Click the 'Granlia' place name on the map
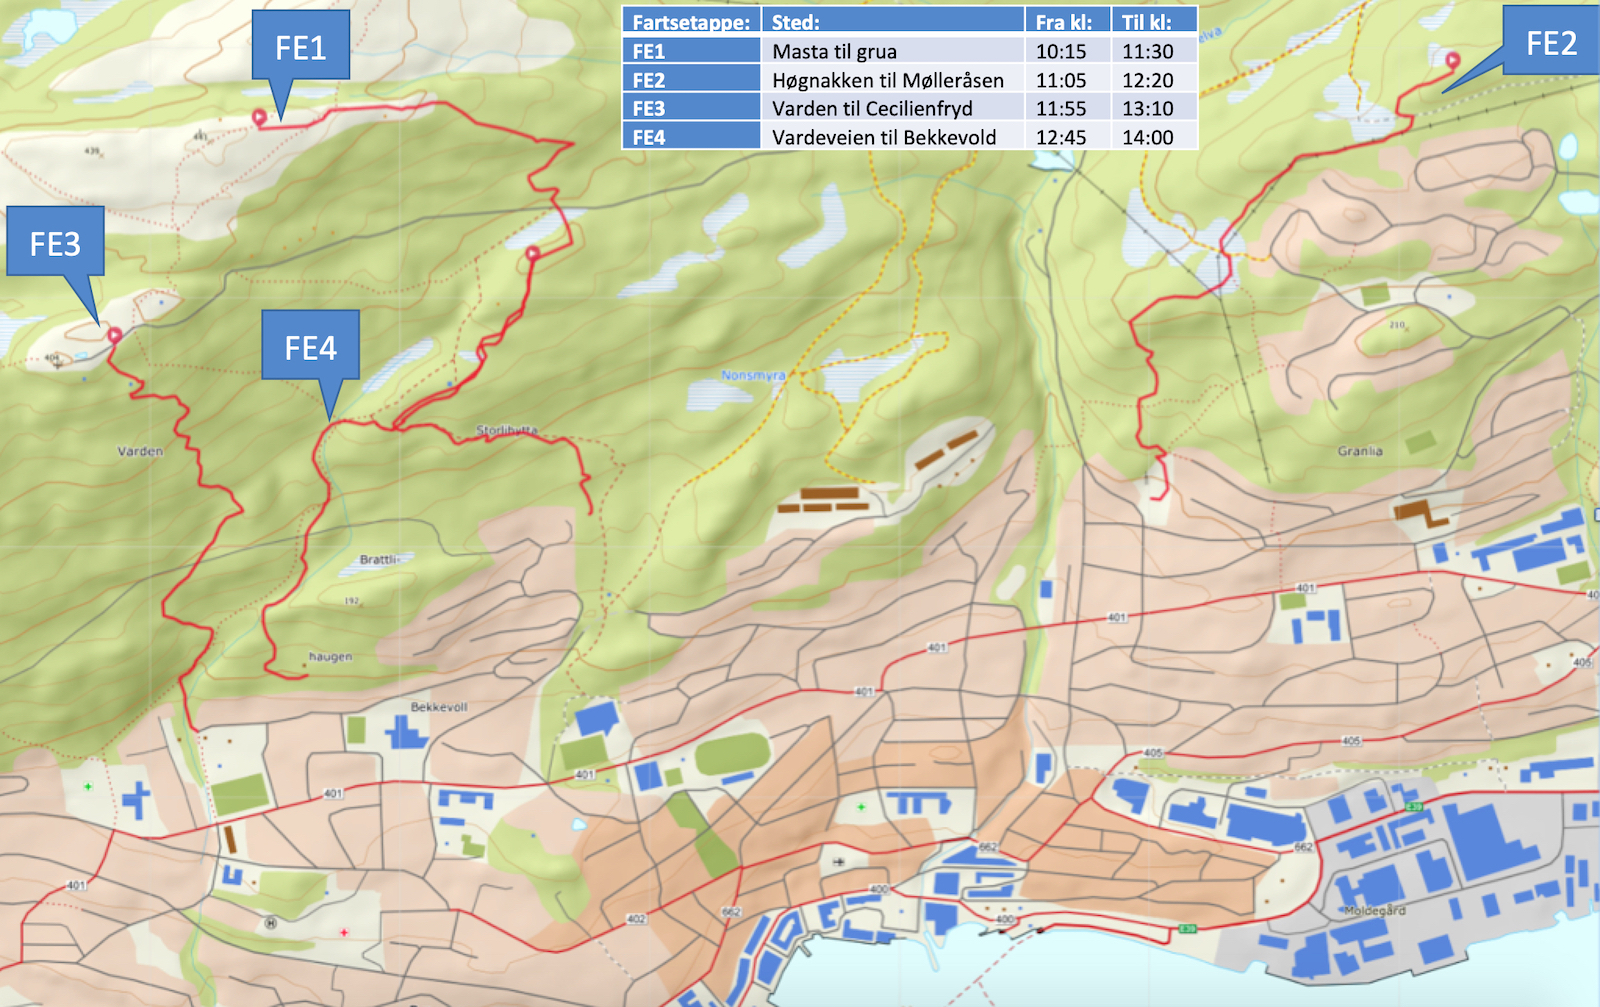Image resolution: width=1600 pixels, height=1007 pixels. pyautogui.click(x=1360, y=451)
